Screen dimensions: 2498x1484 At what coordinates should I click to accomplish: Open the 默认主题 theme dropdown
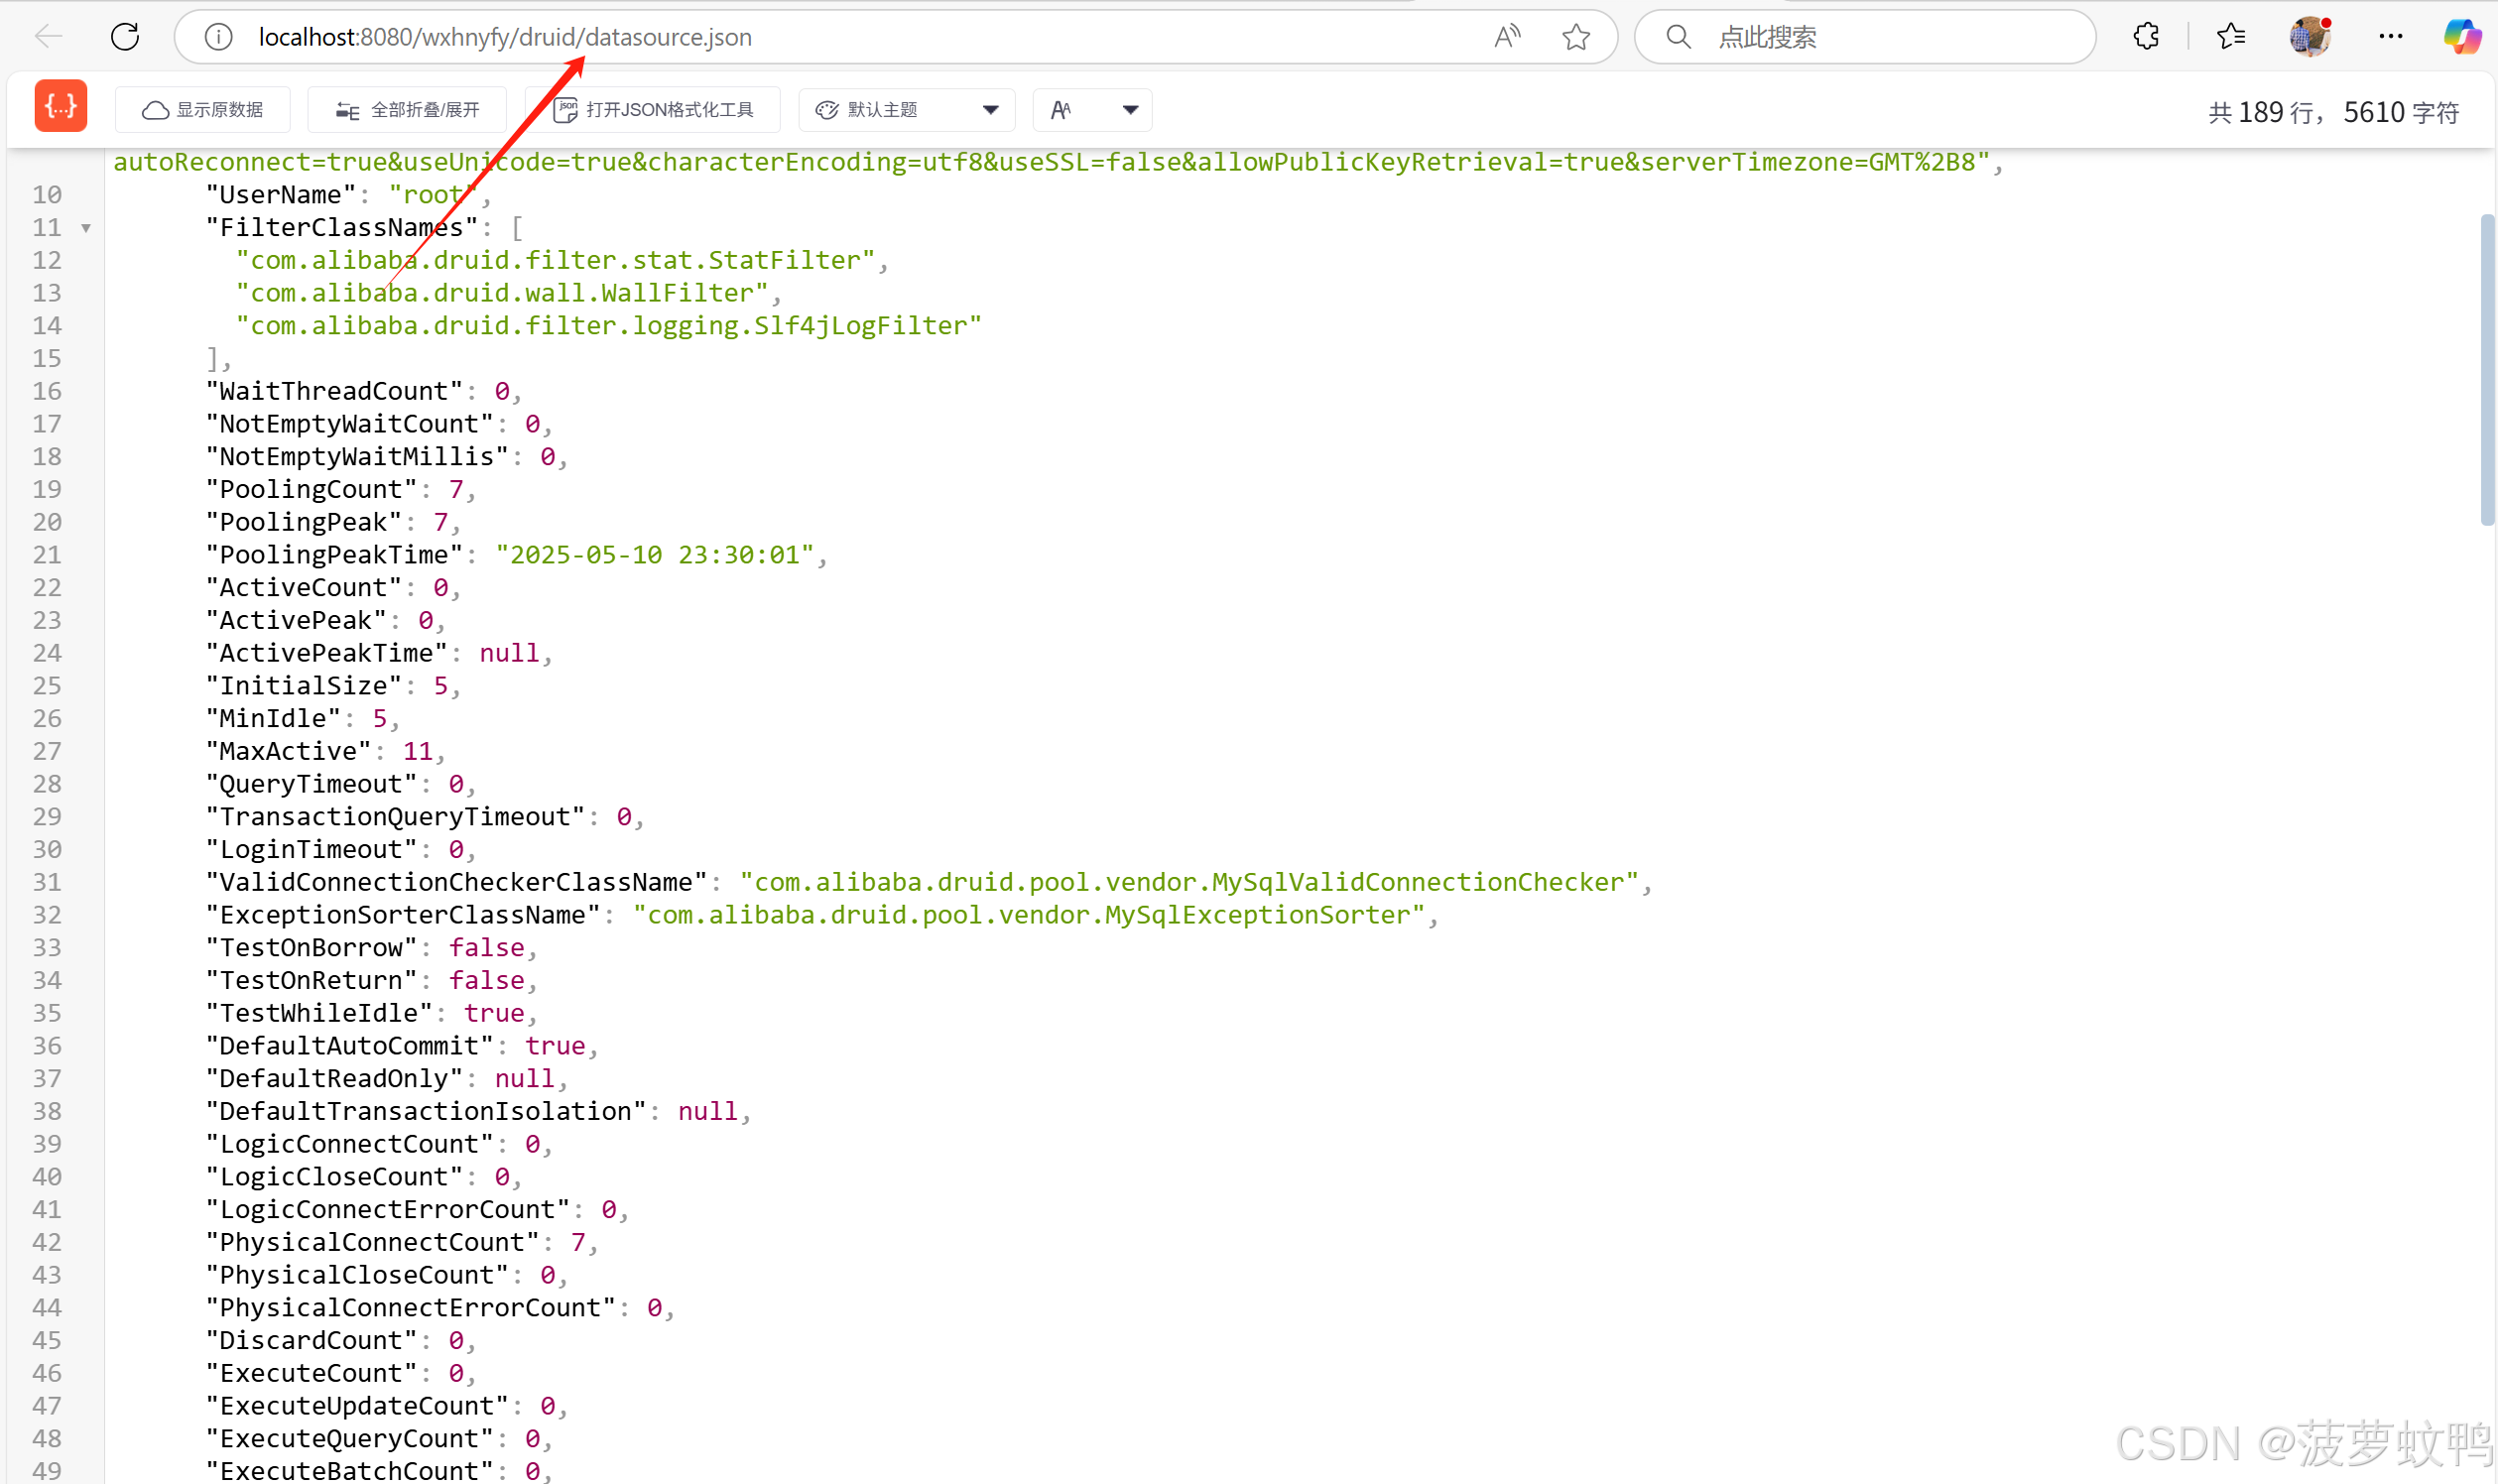907,110
